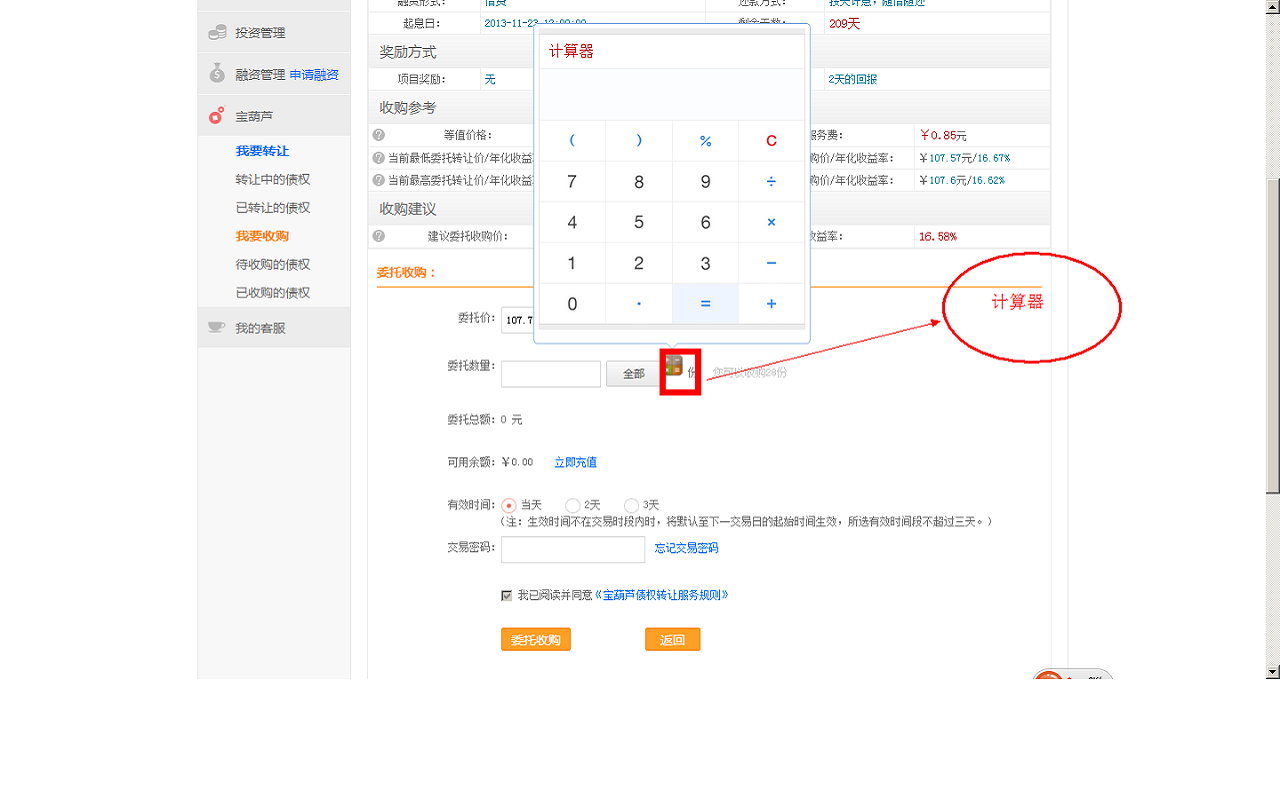
Task: Click the calculator plus key
Action: [x=771, y=304]
